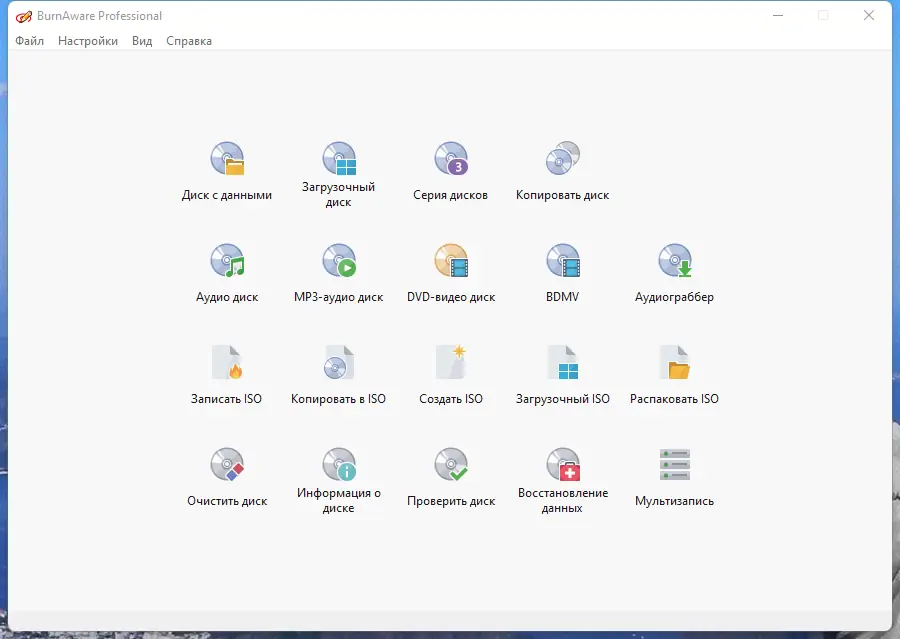The height and width of the screenshot is (639, 900).
Task: Select the Загрузочный ISO option
Action: click(x=563, y=374)
